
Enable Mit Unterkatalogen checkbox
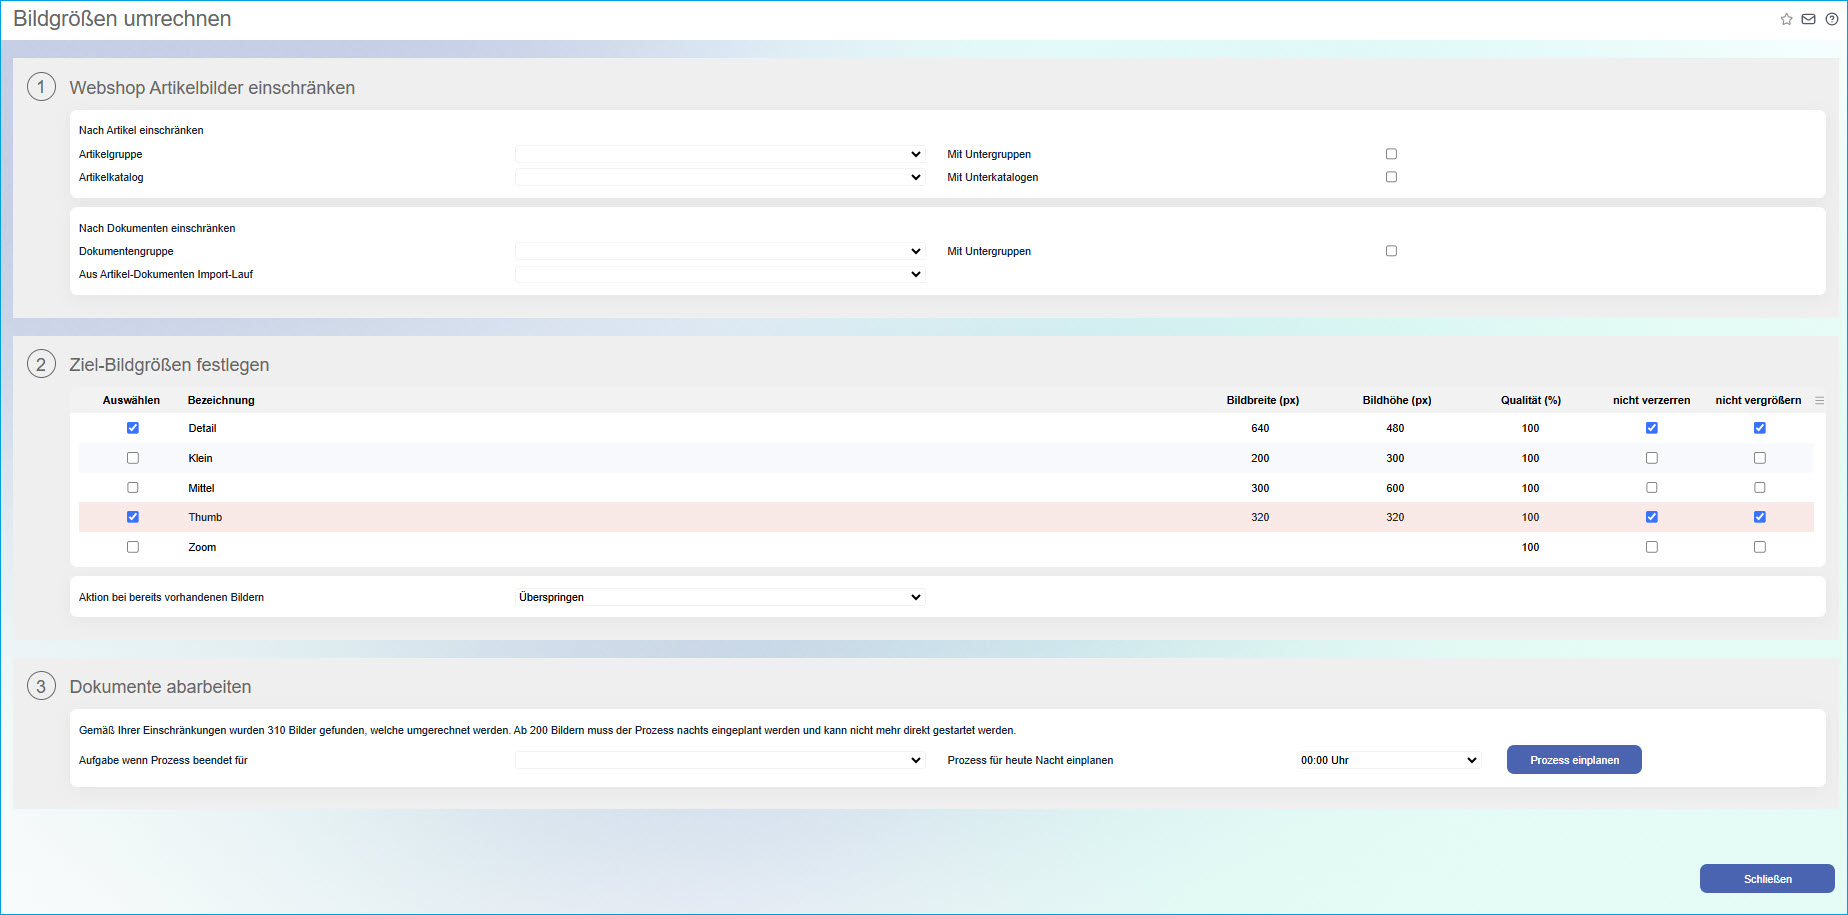[1391, 177]
